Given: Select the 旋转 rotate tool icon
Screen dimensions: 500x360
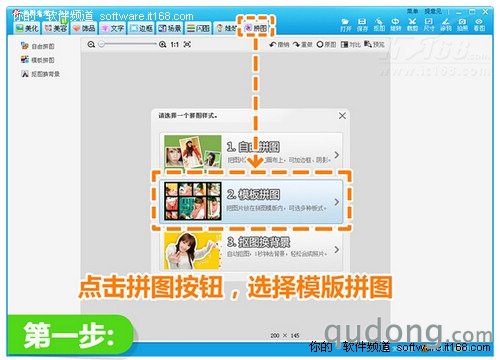Looking at the screenshot, I should 395,25.
